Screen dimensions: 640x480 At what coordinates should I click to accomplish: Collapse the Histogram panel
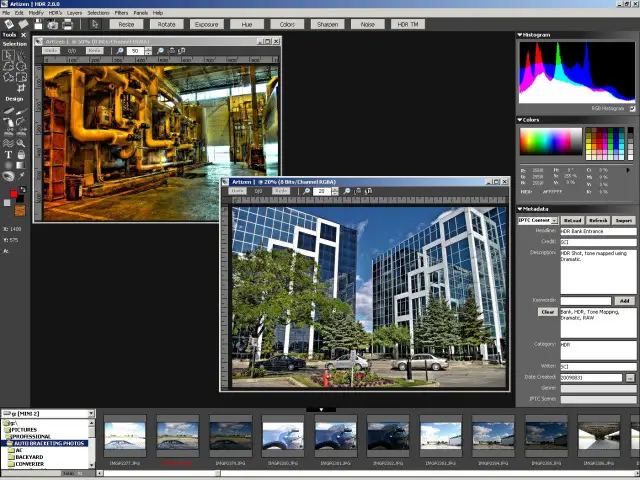tap(520, 35)
